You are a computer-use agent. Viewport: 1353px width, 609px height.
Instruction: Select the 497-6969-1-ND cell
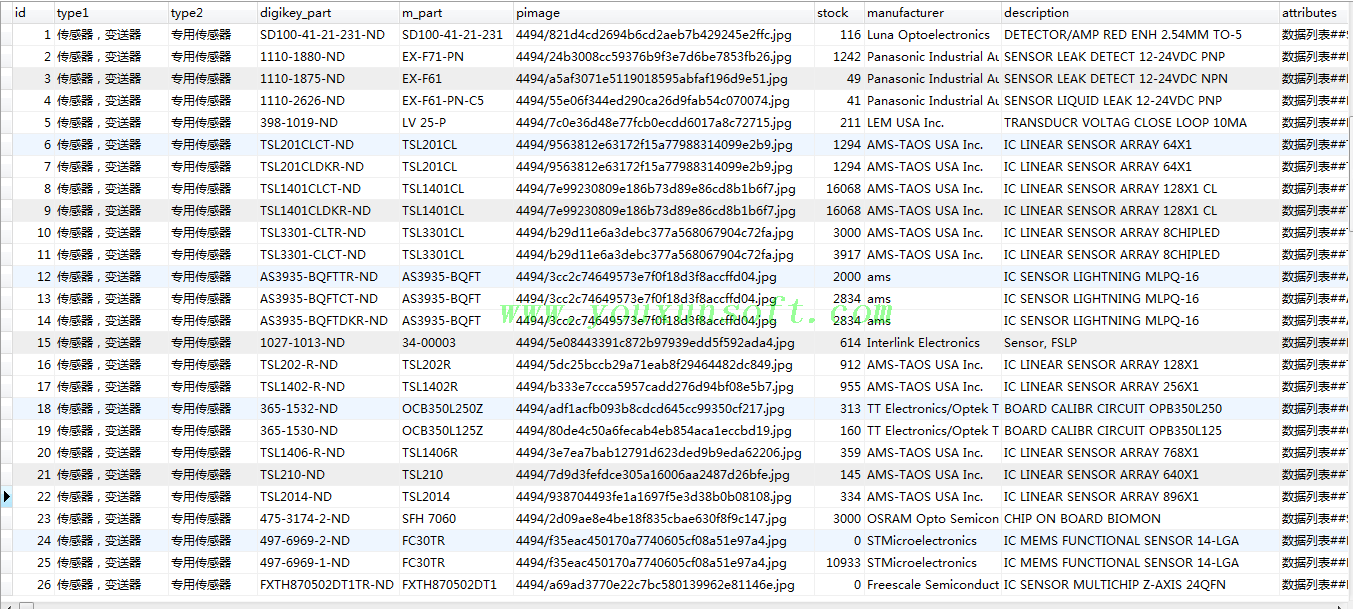[x=328, y=563]
